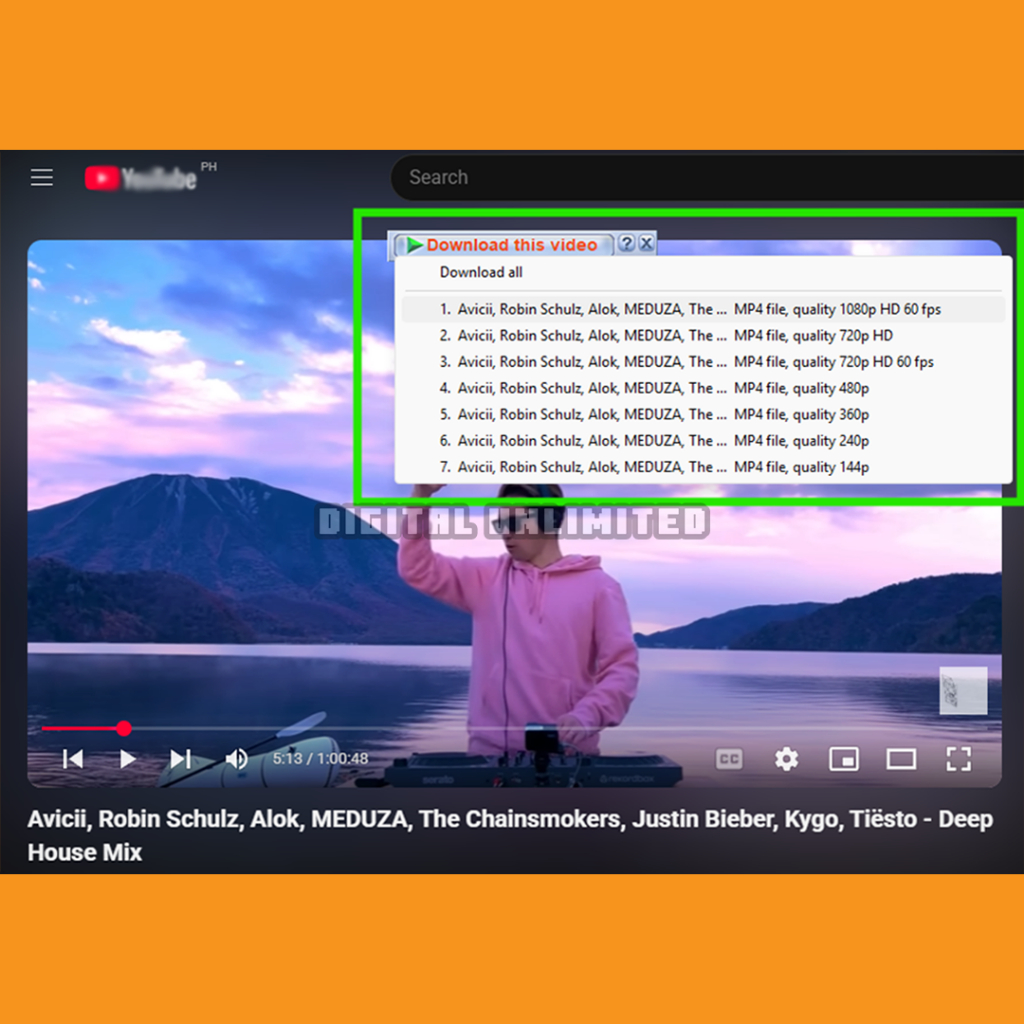Switch to theater mode

901,759
